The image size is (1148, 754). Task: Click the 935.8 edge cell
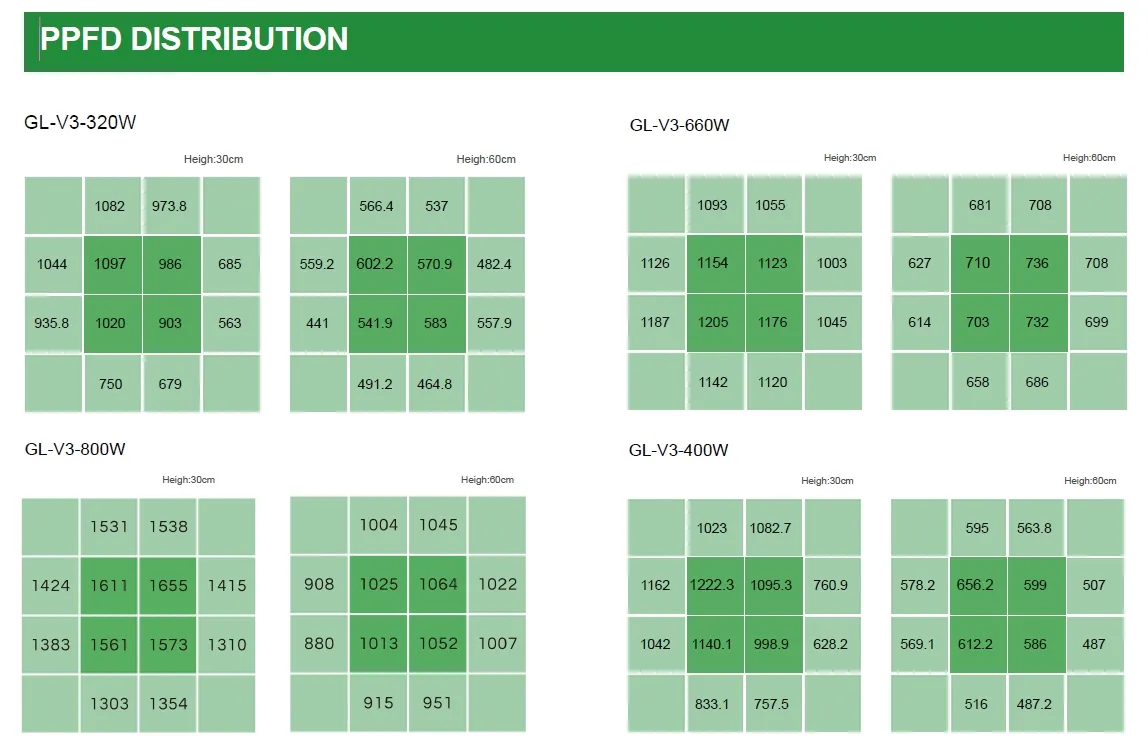(52, 323)
